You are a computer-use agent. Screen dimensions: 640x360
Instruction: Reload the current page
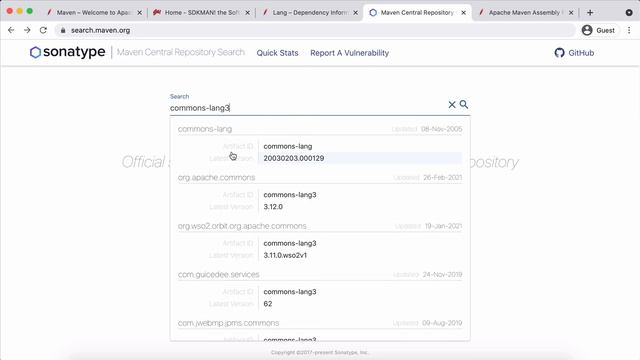pos(43,30)
